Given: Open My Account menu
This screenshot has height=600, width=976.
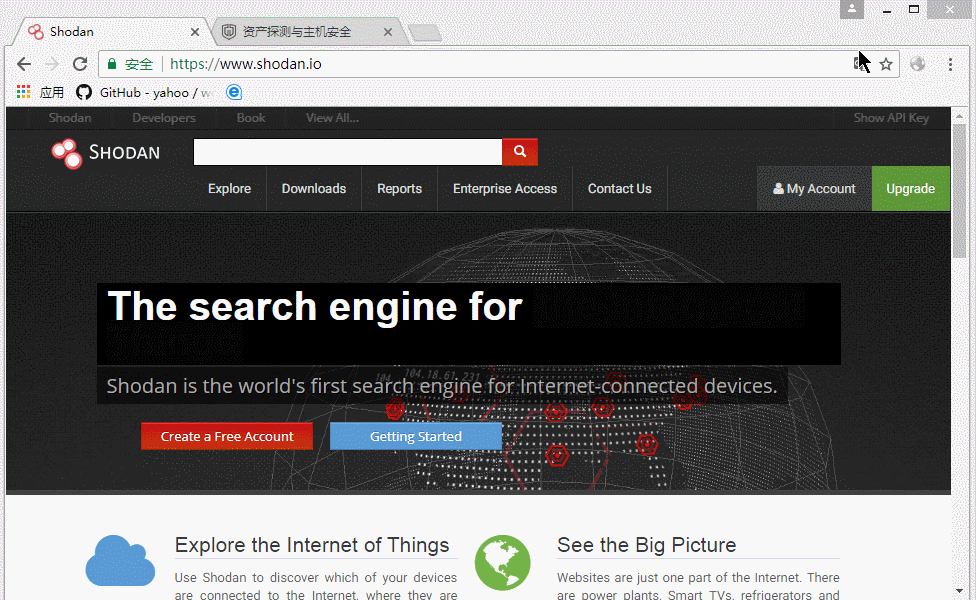Looking at the screenshot, I should [814, 189].
